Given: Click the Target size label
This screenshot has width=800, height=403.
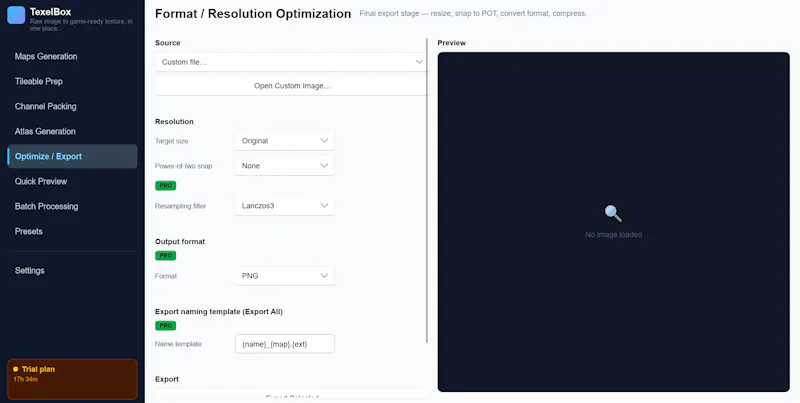Looking at the screenshot, I should point(171,141).
